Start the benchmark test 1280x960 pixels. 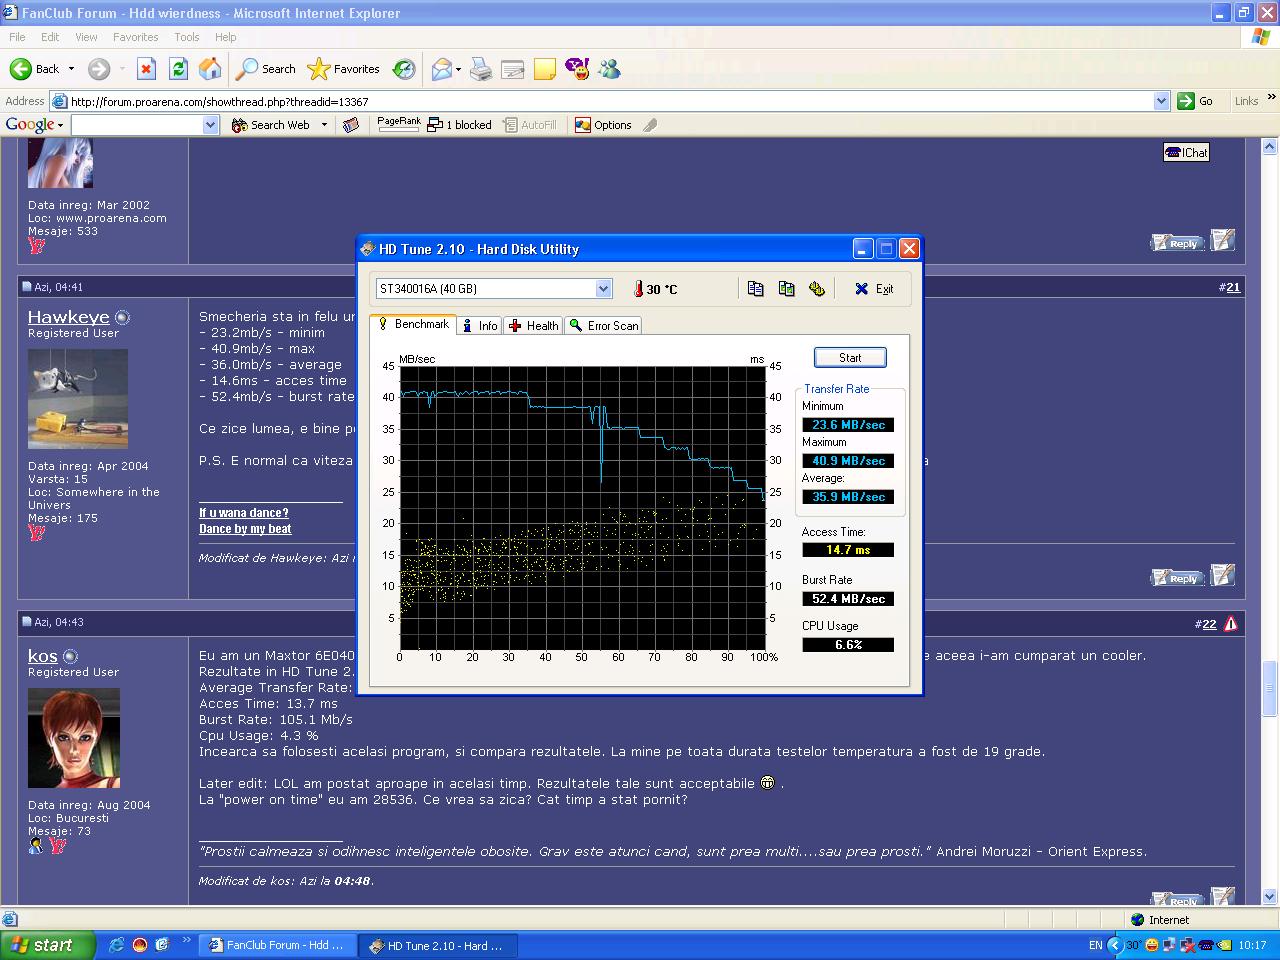(x=850, y=357)
